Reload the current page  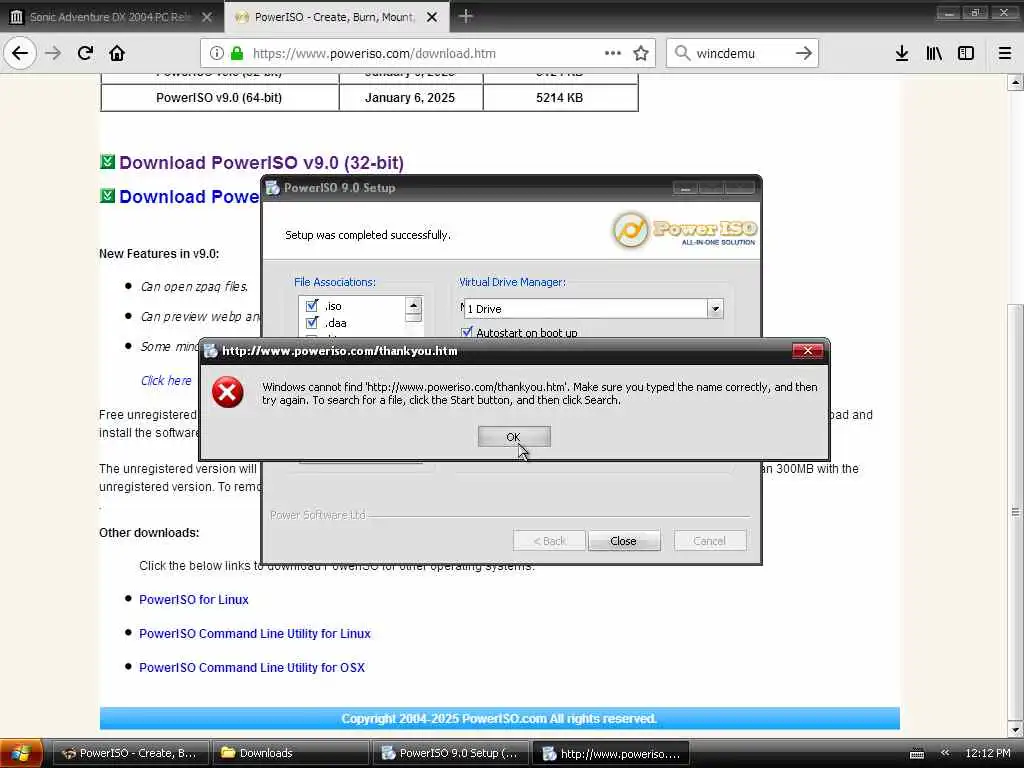coord(85,53)
